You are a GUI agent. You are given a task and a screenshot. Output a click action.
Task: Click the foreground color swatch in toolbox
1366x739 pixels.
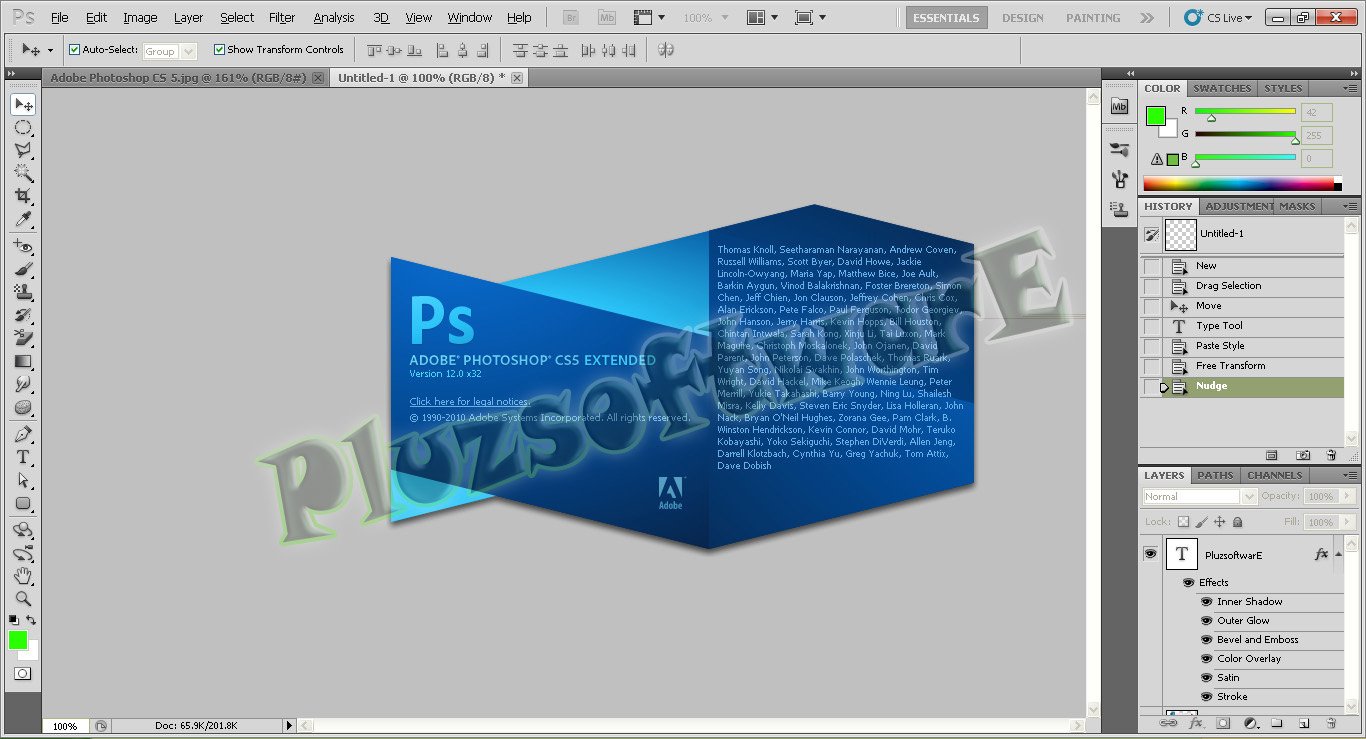tap(18, 640)
